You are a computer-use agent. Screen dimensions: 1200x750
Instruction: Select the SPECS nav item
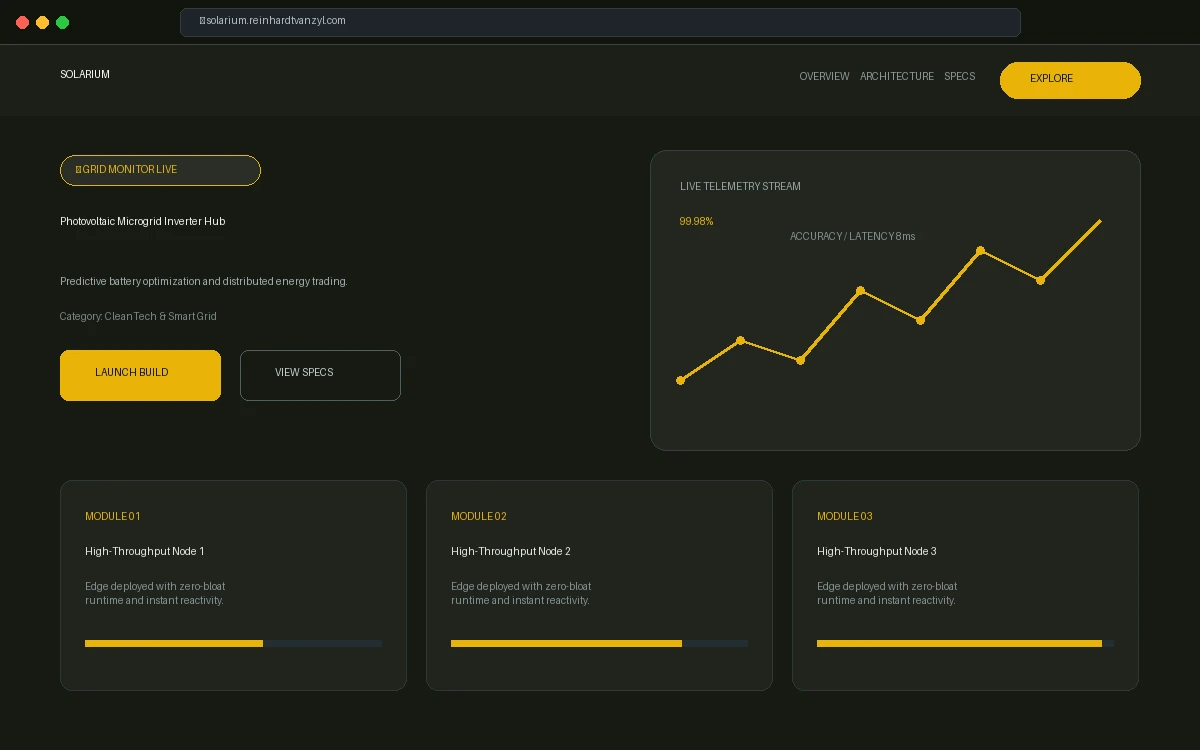point(959,77)
